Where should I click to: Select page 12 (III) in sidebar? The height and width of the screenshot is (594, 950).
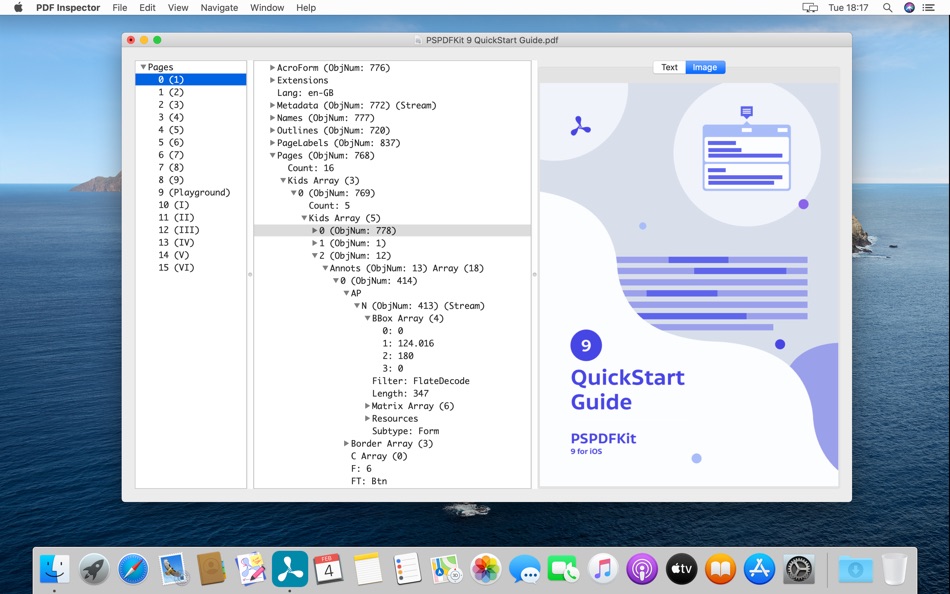(191, 230)
